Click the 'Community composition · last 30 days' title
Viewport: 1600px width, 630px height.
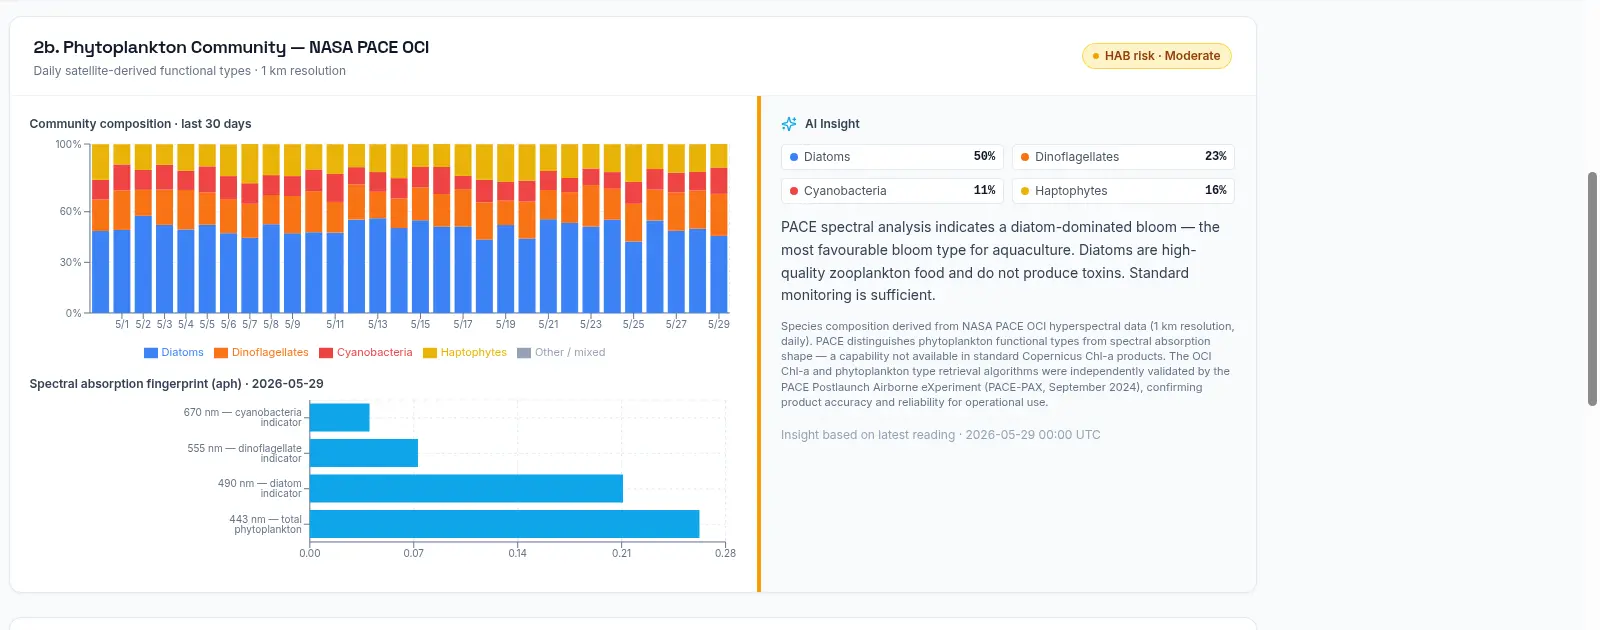140,124
